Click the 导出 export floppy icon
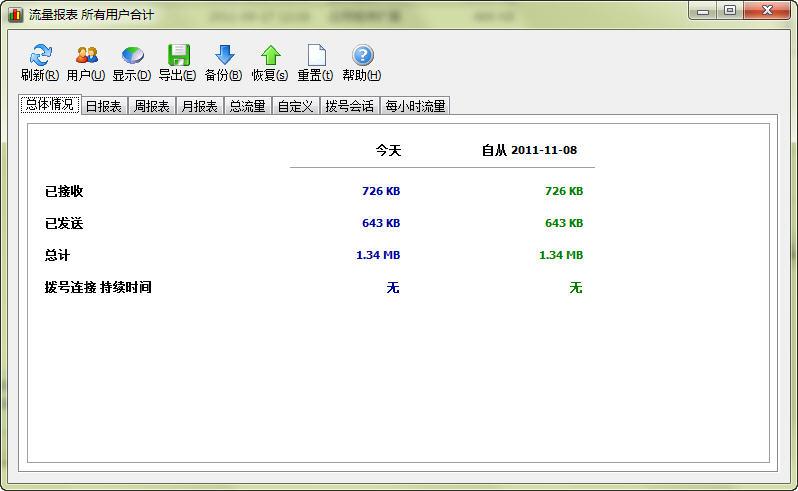This screenshot has height=491, width=798. click(x=179, y=54)
